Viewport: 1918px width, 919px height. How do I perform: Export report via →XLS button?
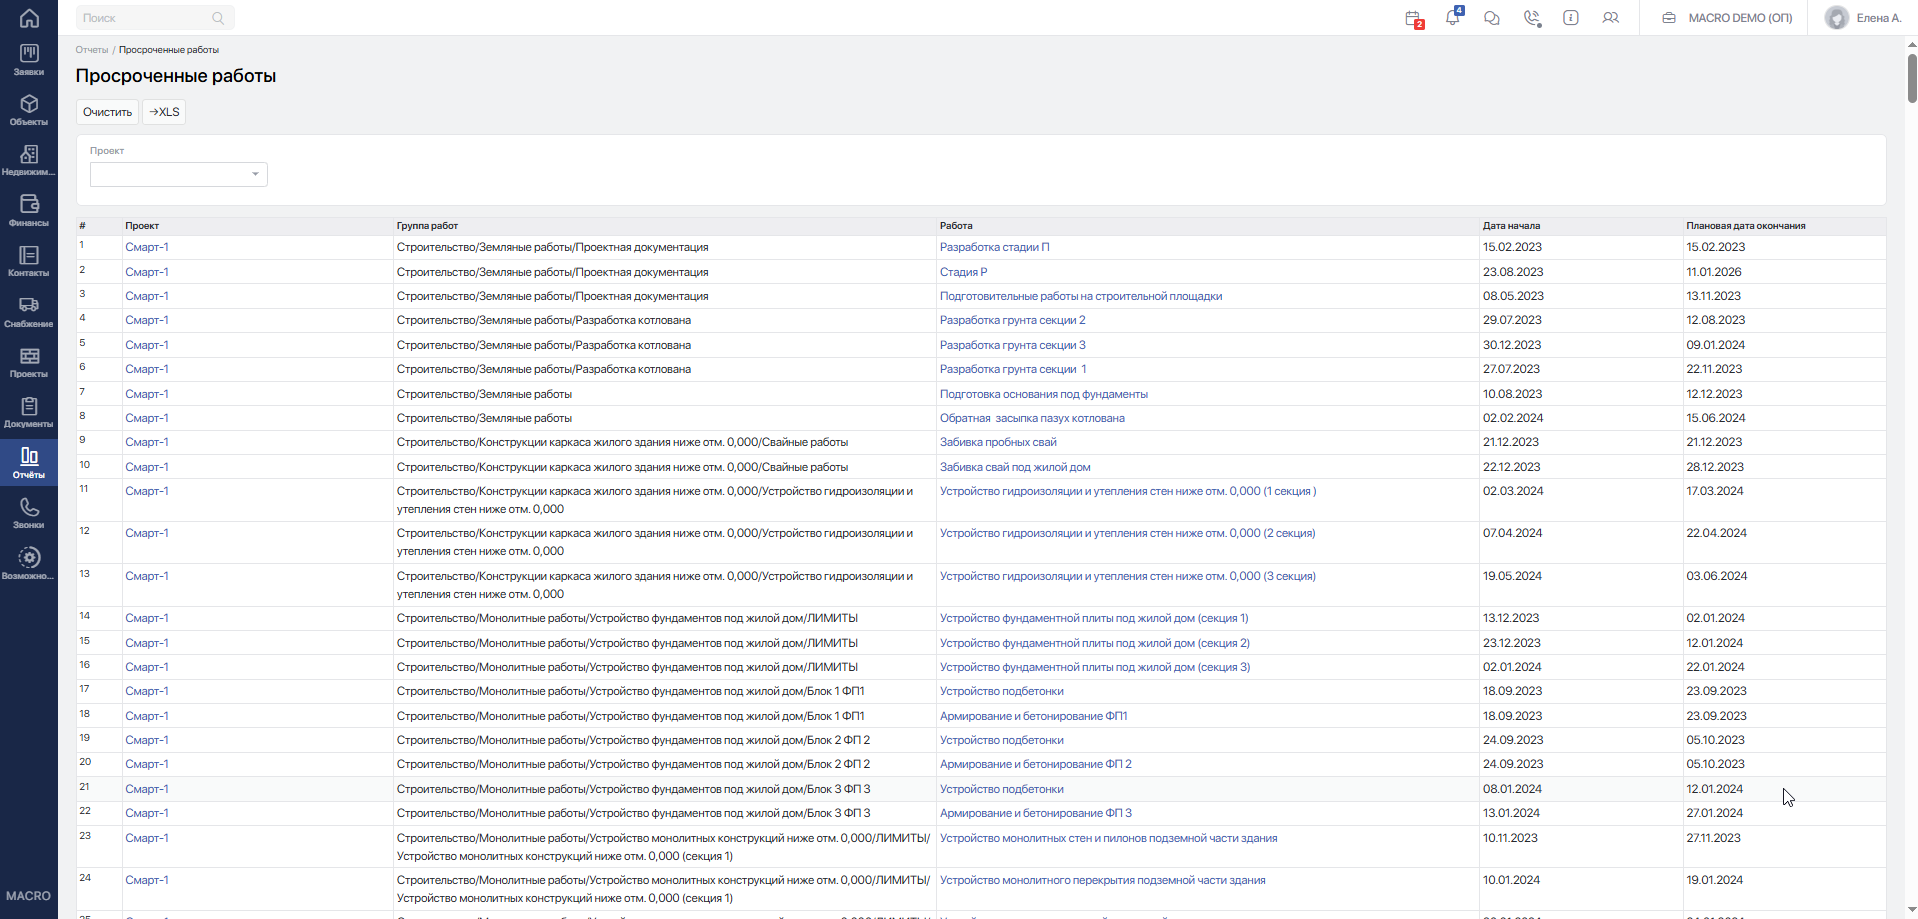(x=164, y=112)
